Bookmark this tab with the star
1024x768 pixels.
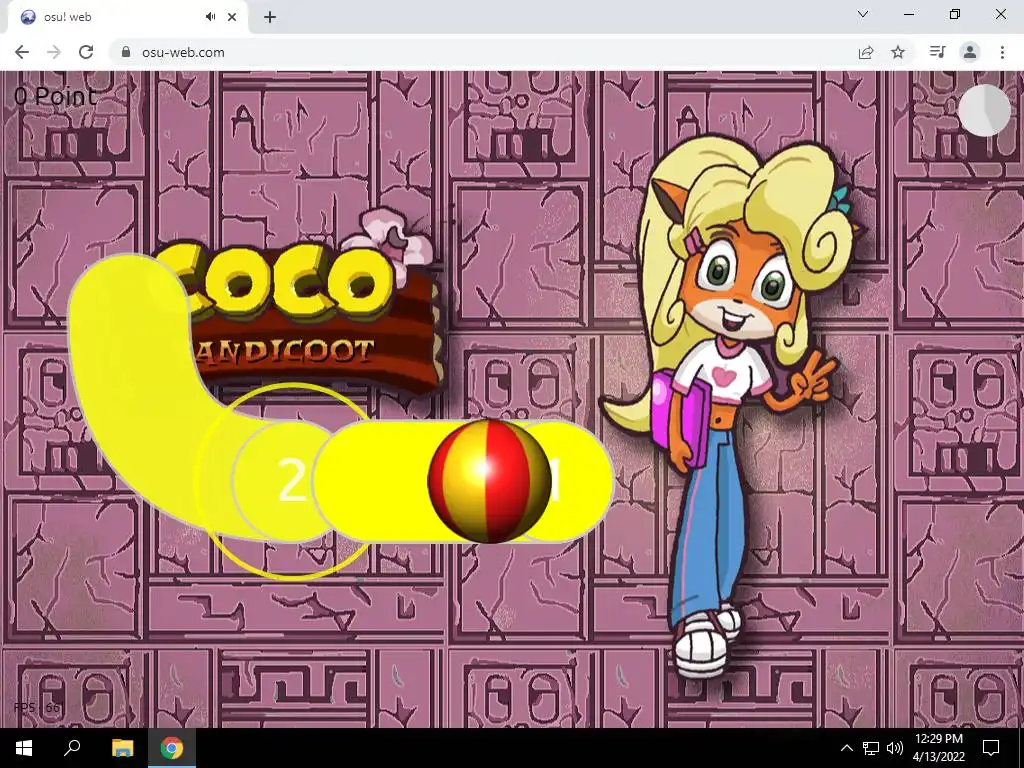(898, 52)
